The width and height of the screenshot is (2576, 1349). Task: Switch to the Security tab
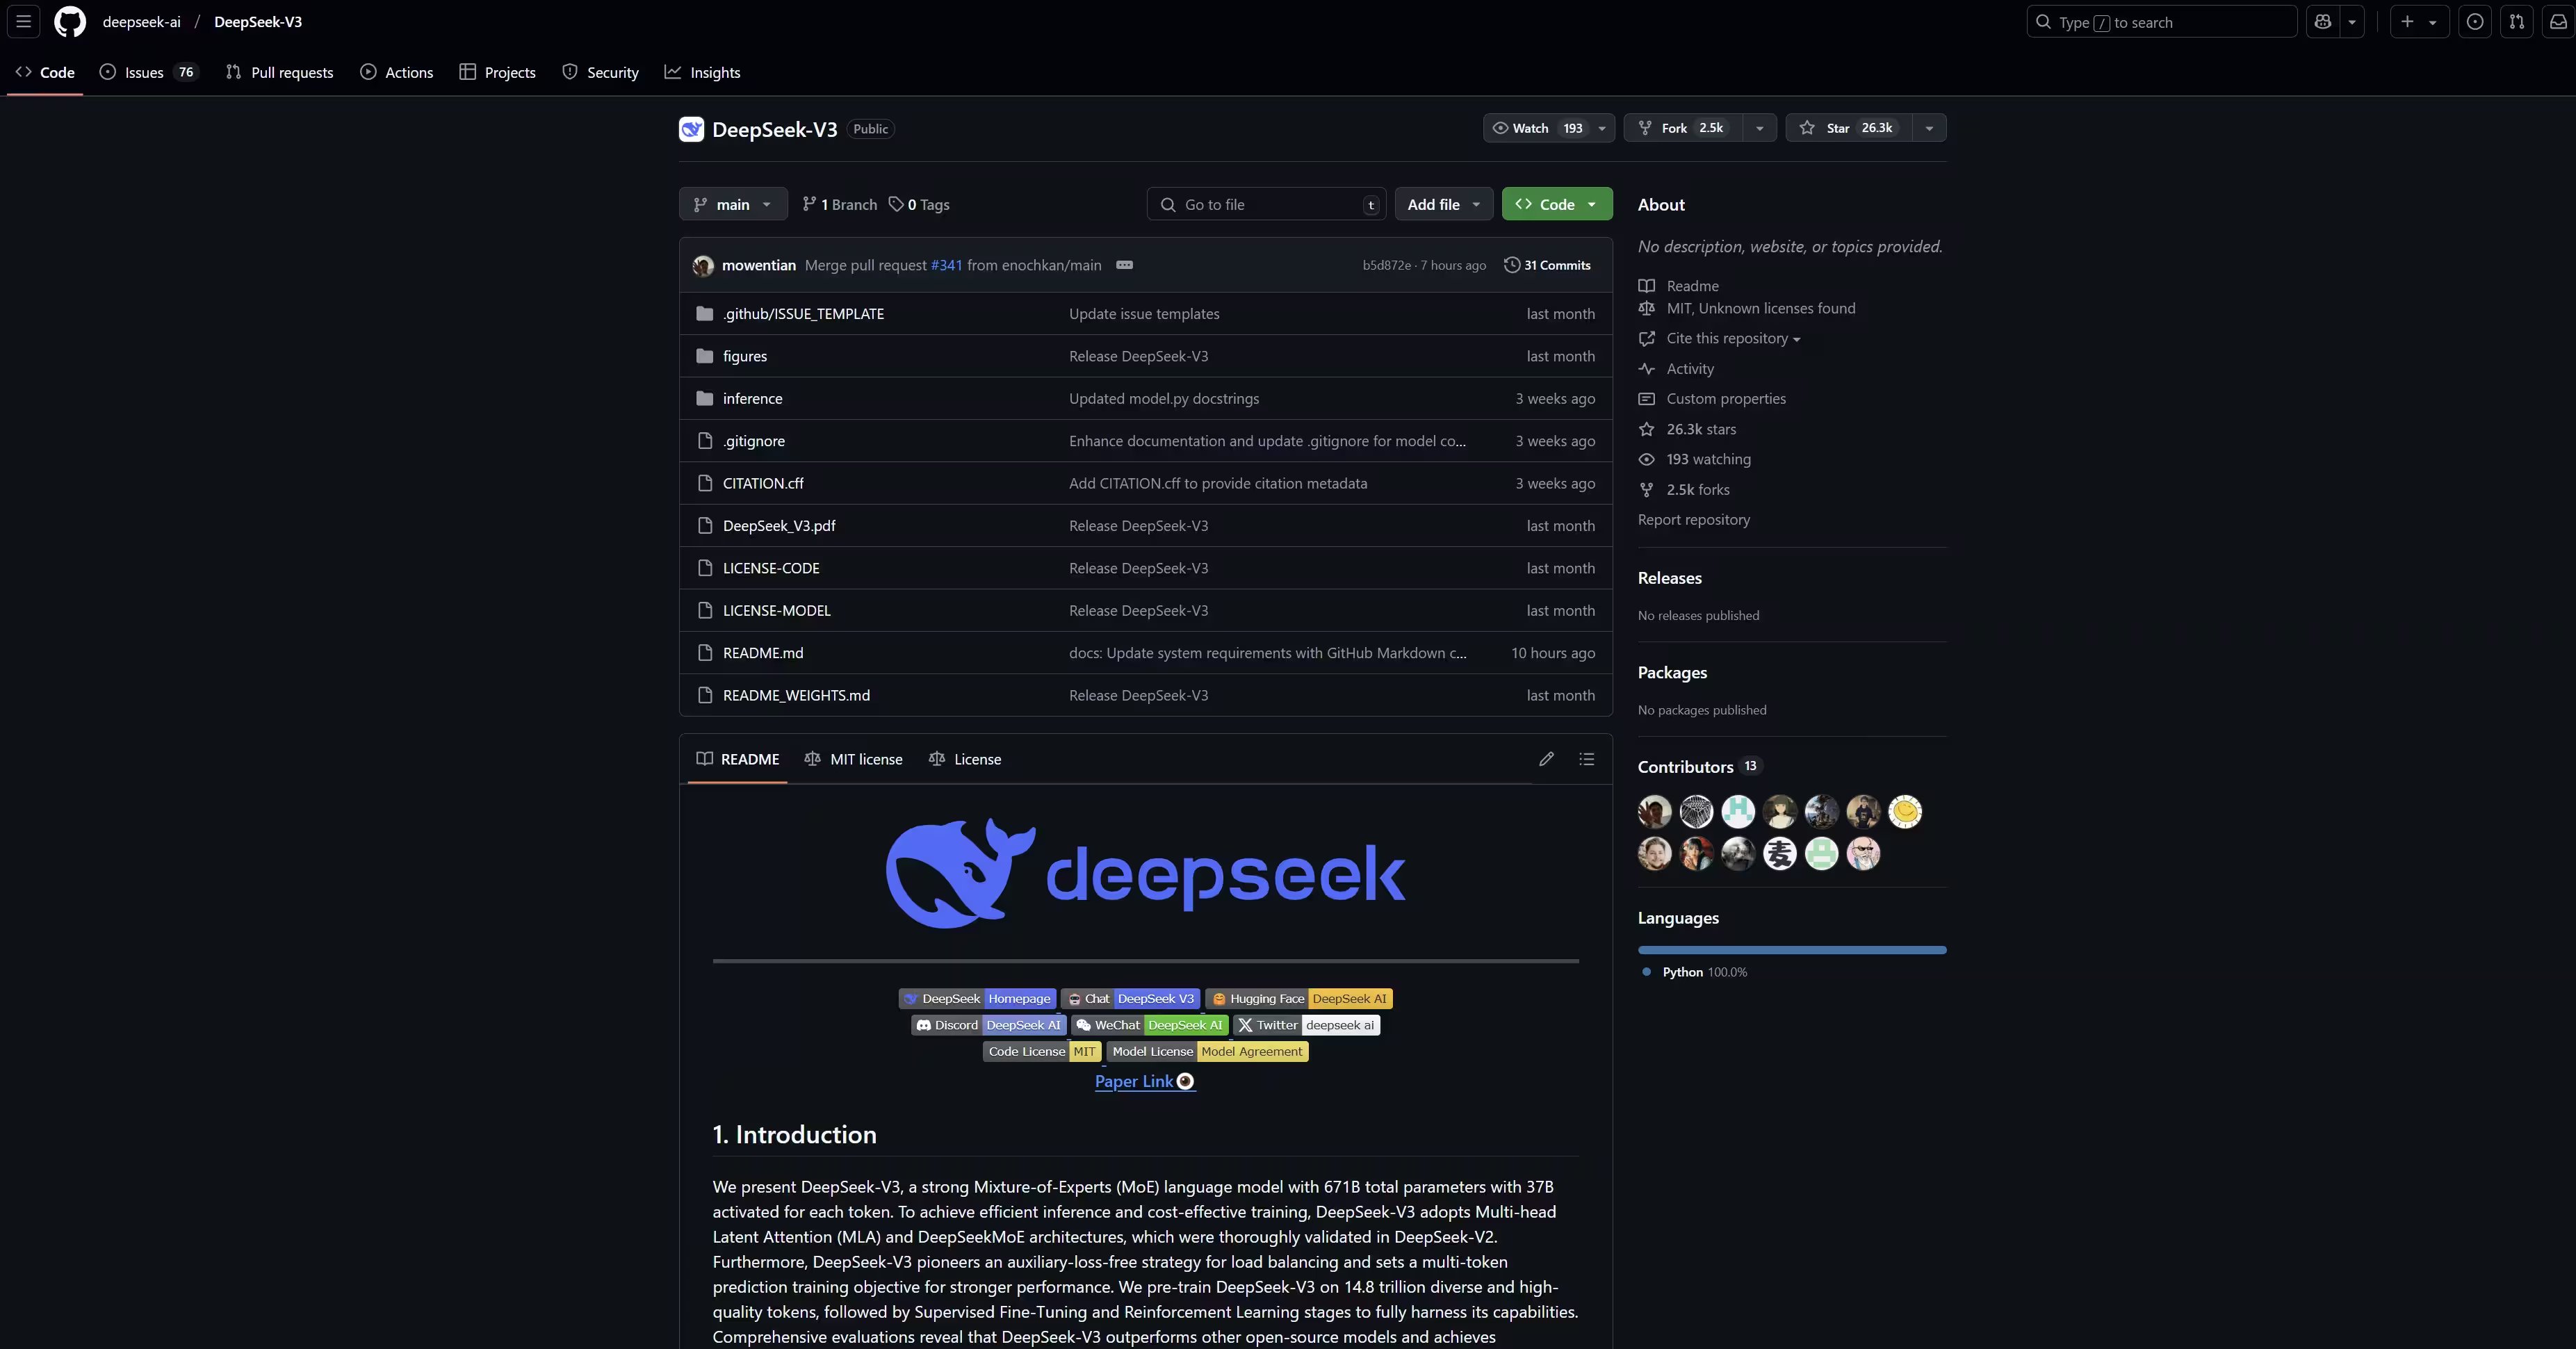coord(600,72)
